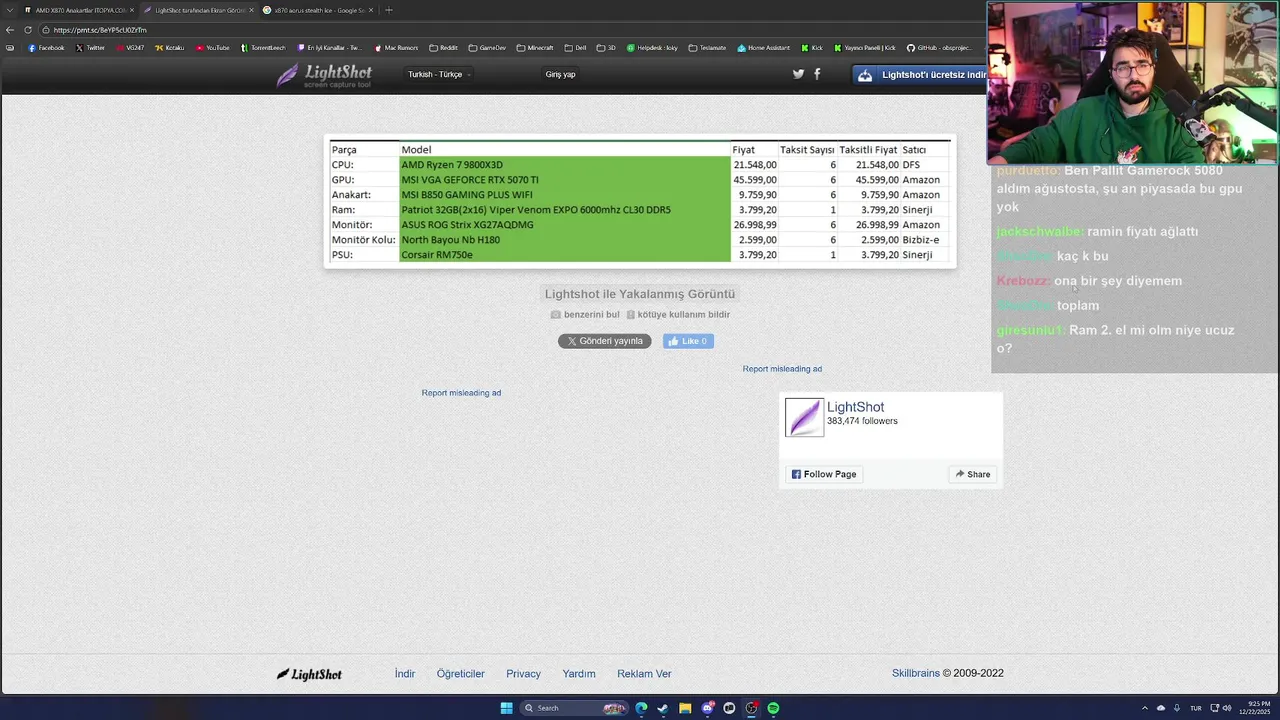Click the 383,474 followers text
Screen dimensions: 1280x720
[x=862, y=421]
